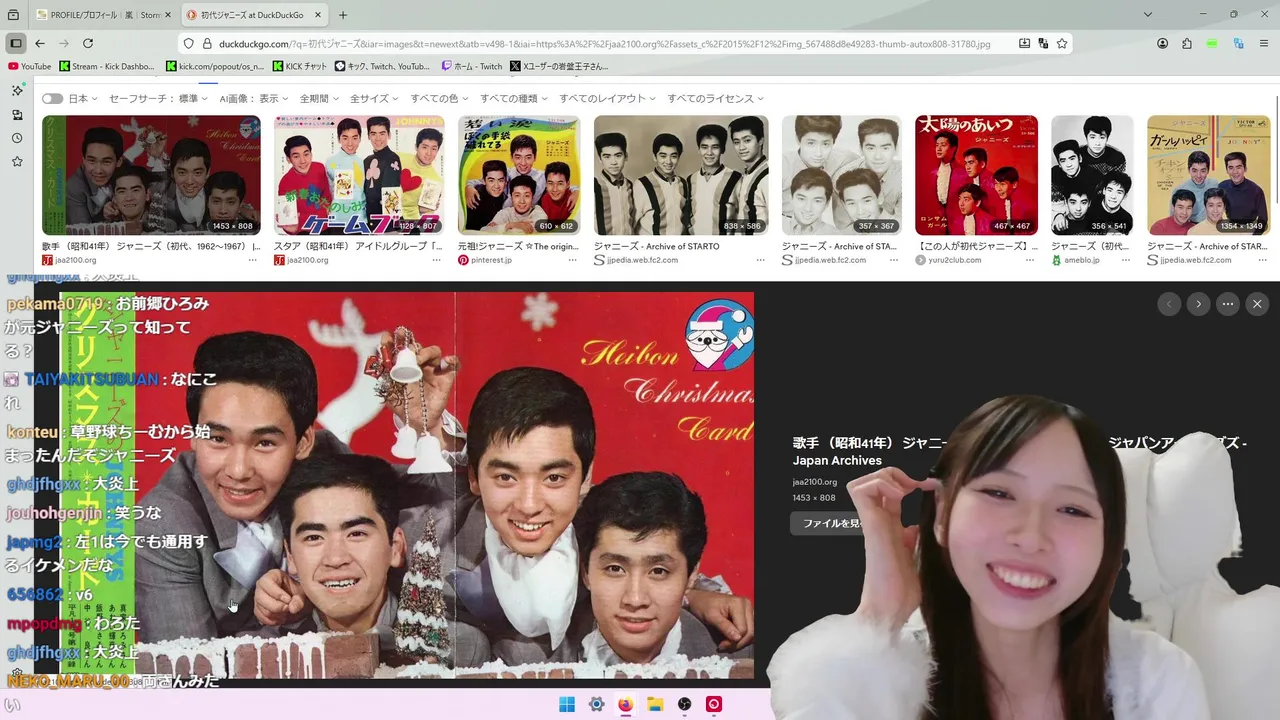The width and height of the screenshot is (1280, 720).
Task: Click the jaa2100.org source link in viewer
Action: [815, 482]
